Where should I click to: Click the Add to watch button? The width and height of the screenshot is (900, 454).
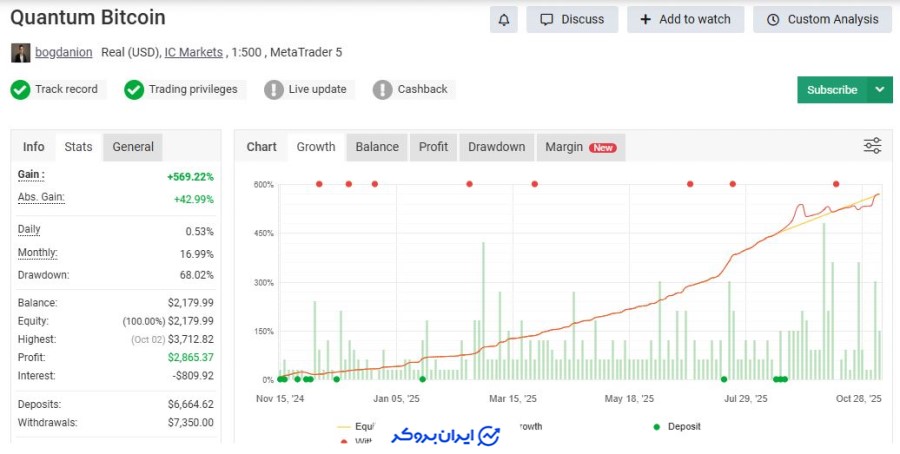pos(685,19)
